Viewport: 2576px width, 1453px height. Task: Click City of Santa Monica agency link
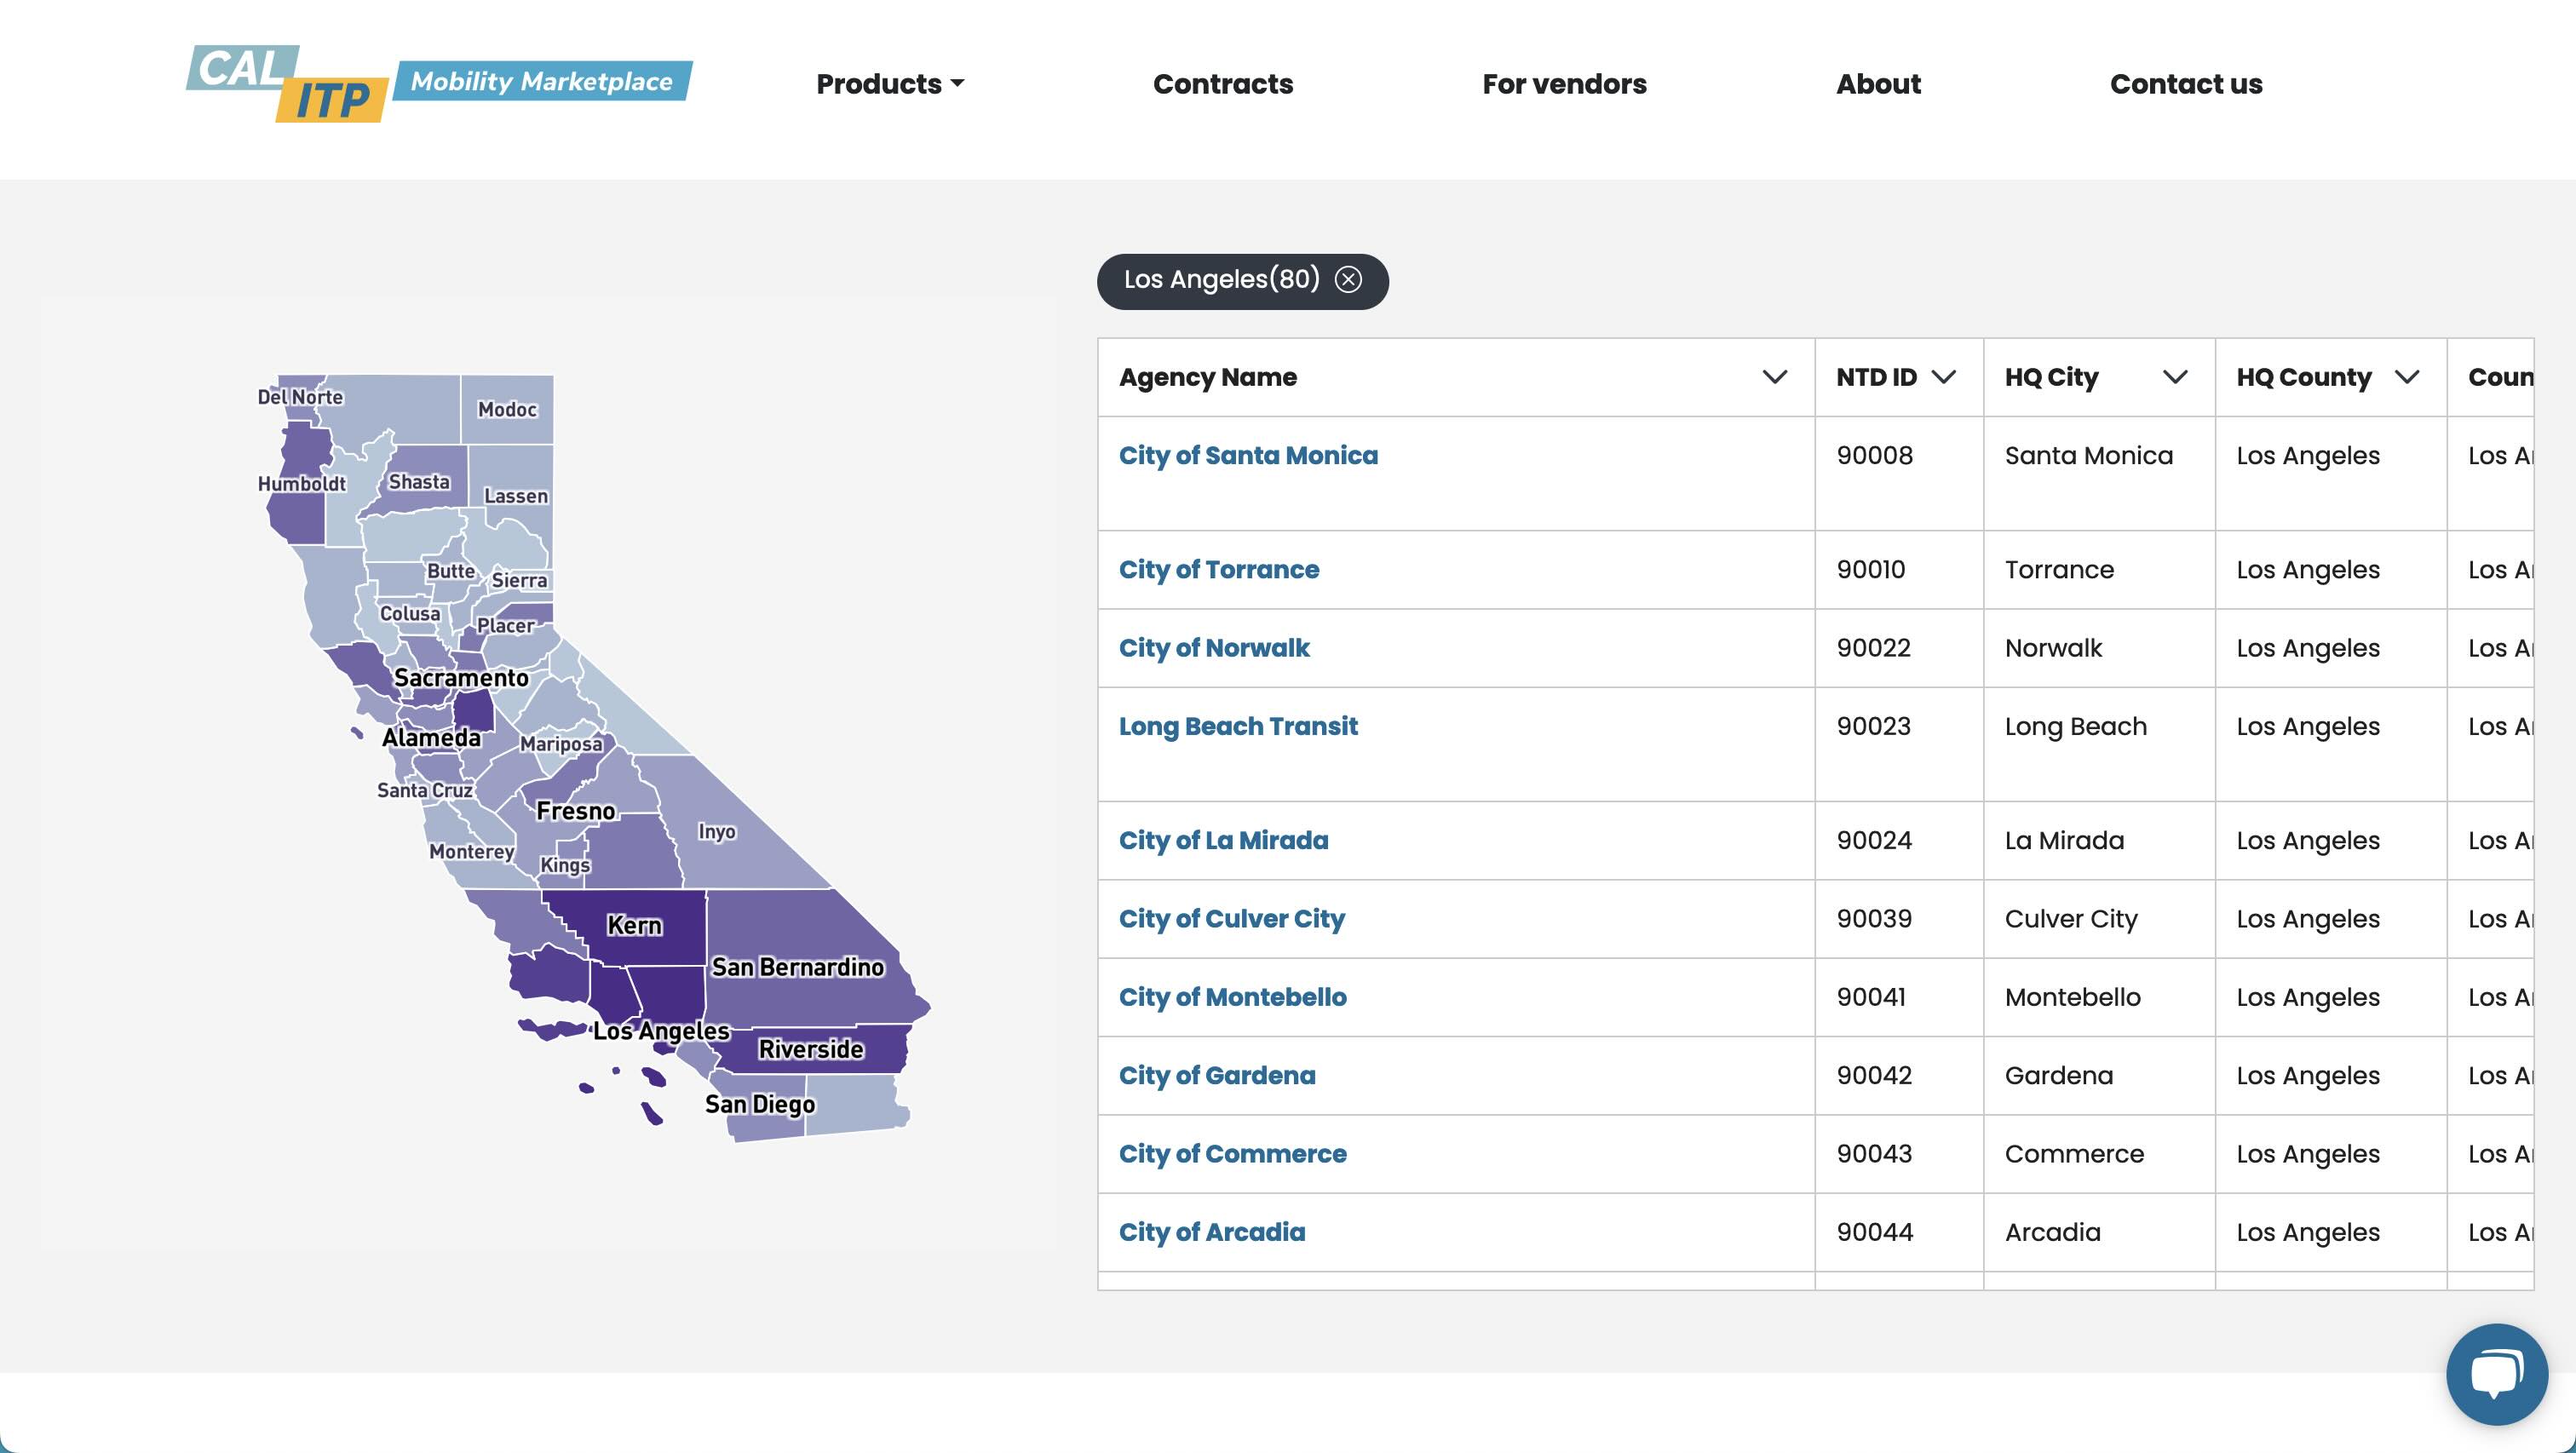[x=1247, y=457]
